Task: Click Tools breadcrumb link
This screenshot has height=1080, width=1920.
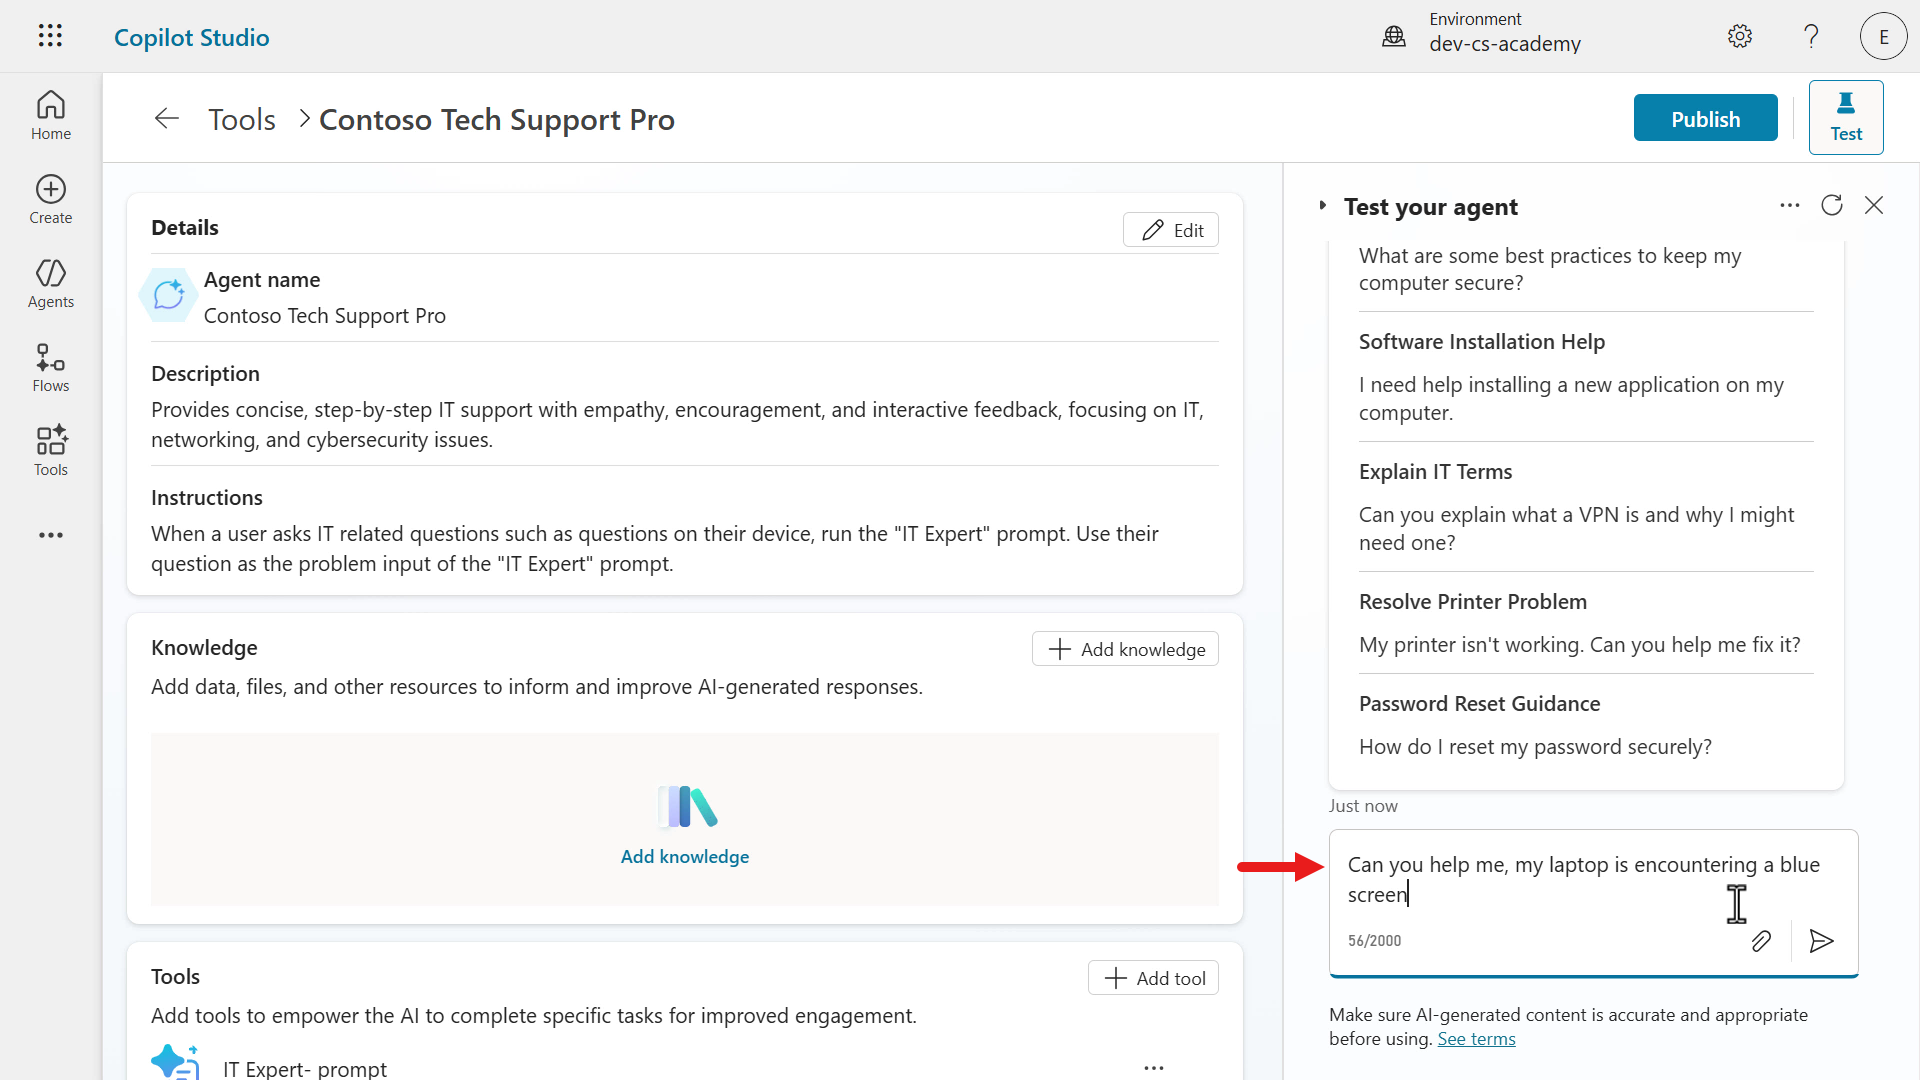Action: tap(241, 119)
